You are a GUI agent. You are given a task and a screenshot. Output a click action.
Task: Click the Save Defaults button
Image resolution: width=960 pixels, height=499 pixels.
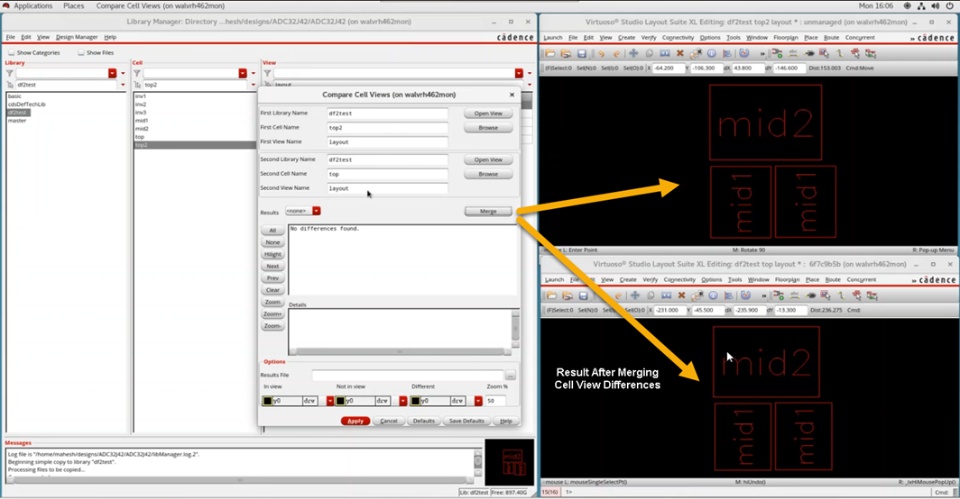point(466,421)
